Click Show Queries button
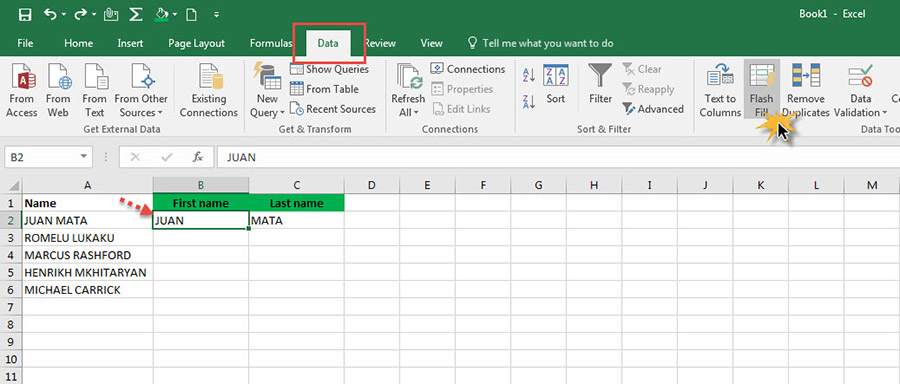 (329, 69)
